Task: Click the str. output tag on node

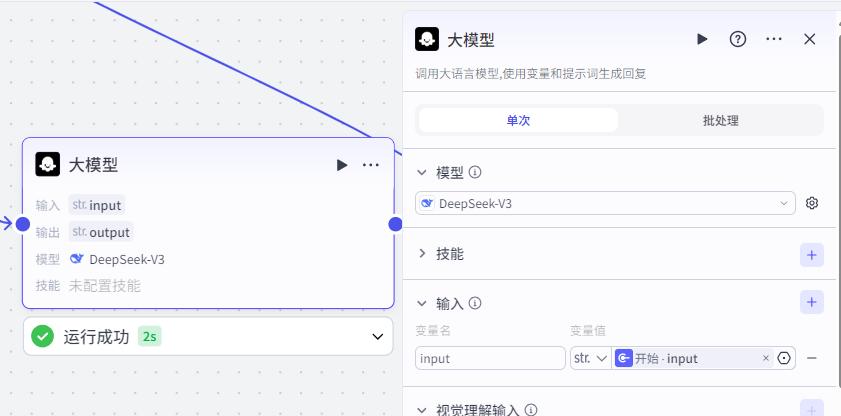Action: click(101, 232)
